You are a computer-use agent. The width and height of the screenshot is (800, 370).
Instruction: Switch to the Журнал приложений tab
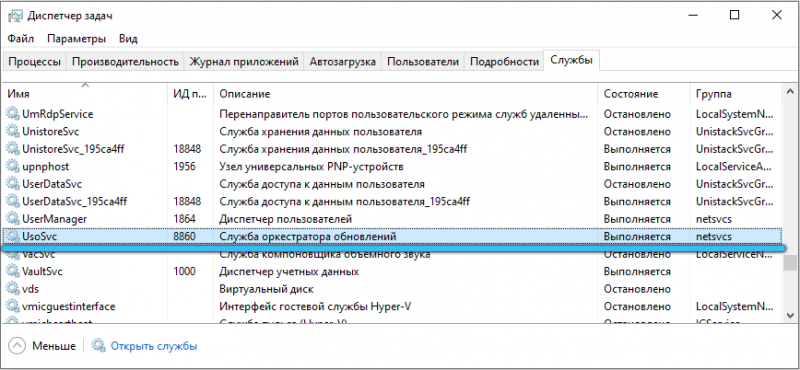[x=244, y=62]
